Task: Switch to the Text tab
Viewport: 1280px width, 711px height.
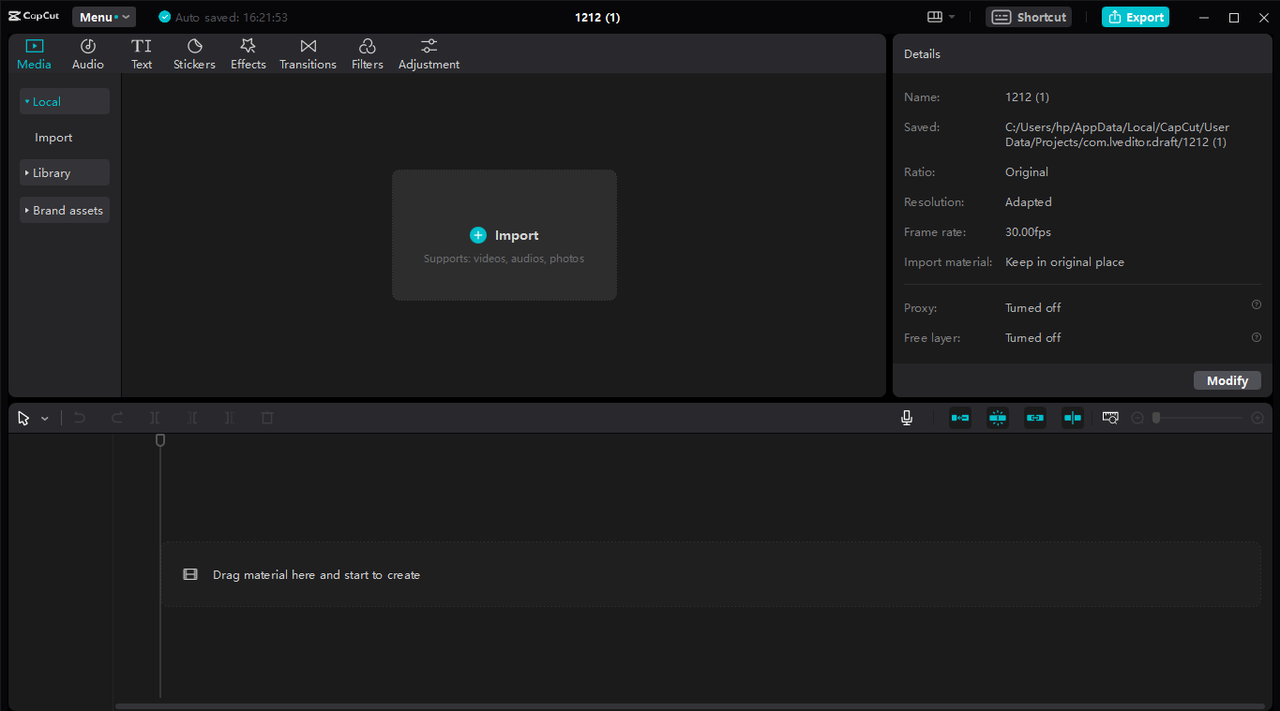Action: tap(142, 54)
